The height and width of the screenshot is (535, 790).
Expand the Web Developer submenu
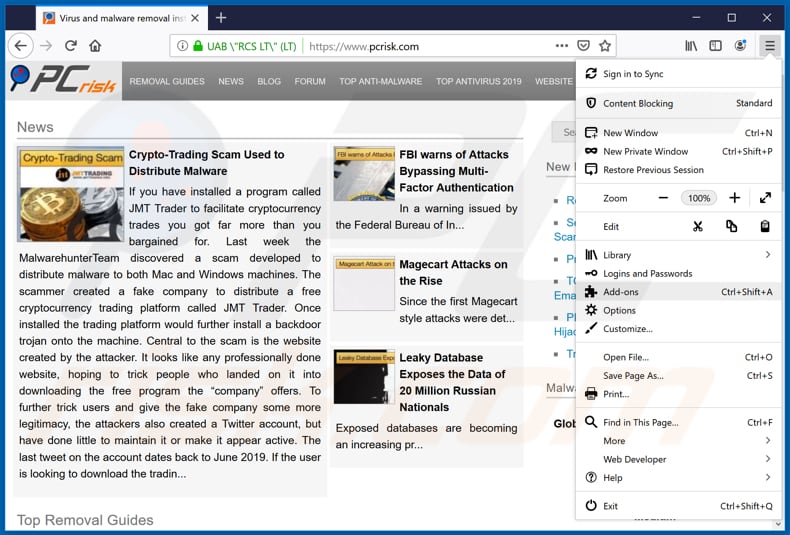tap(679, 459)
